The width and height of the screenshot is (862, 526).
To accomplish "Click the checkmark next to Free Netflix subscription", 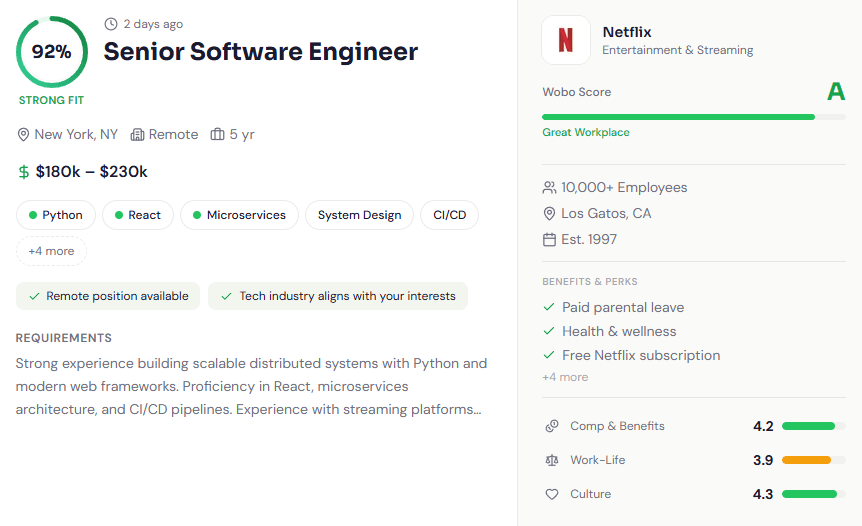I will (x=549, y=355).
